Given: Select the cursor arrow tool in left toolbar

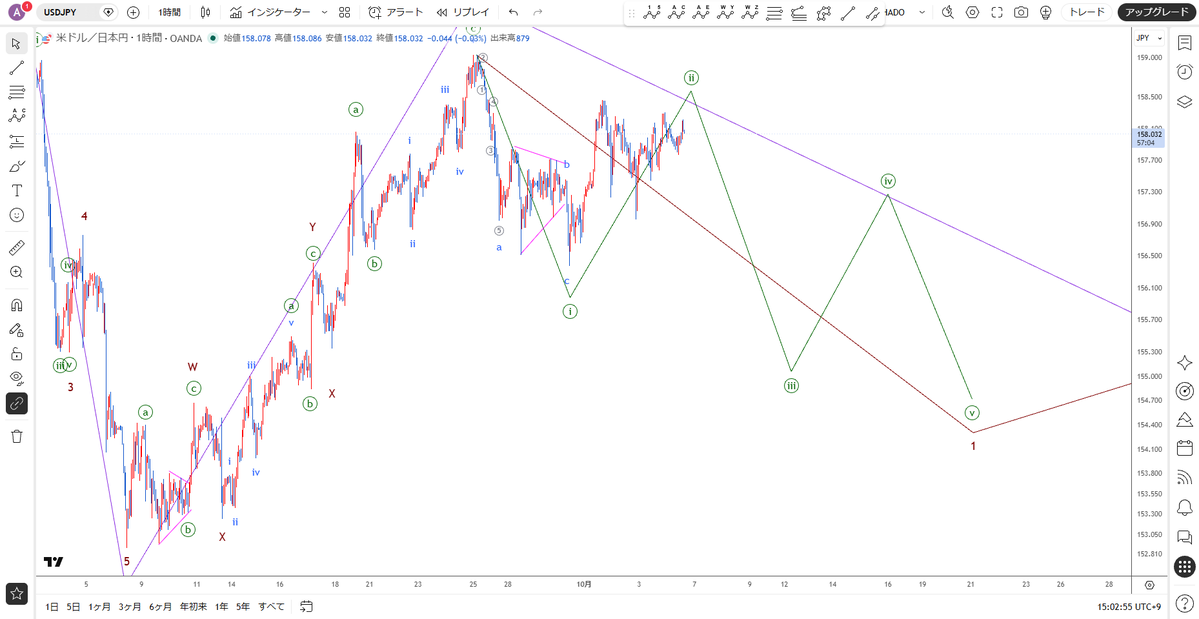Looking at the screenshot, I should (x=16, y=43).
